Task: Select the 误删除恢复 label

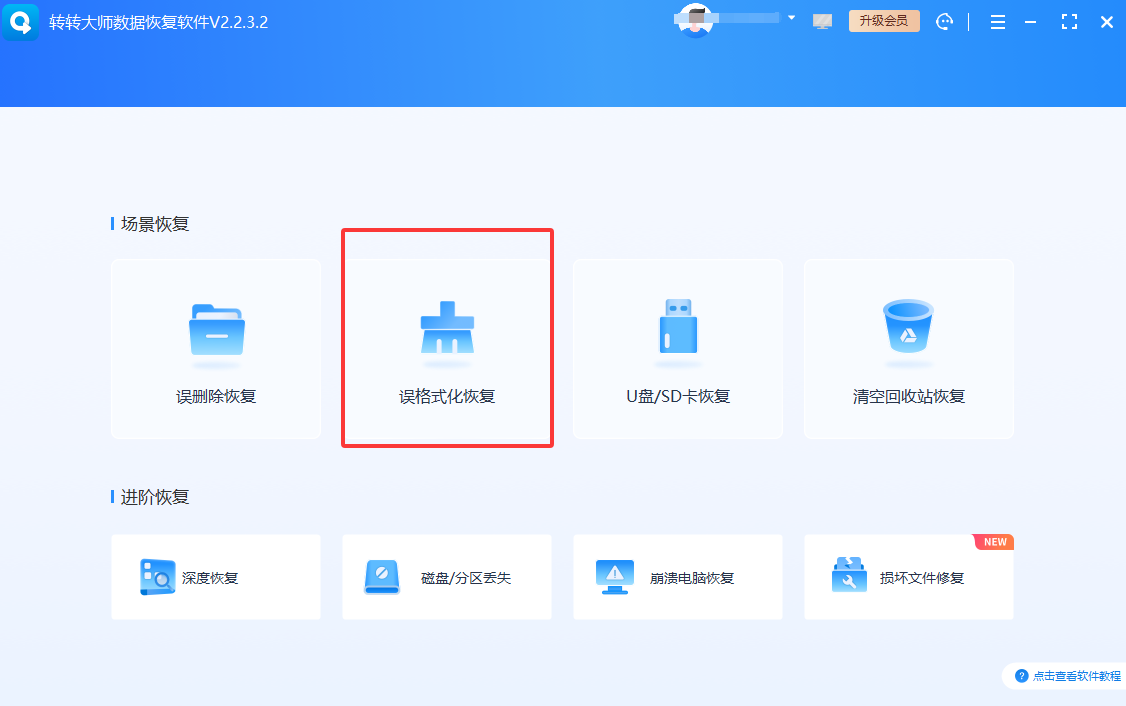Action: pyautogui.click(x=216, y=396)
